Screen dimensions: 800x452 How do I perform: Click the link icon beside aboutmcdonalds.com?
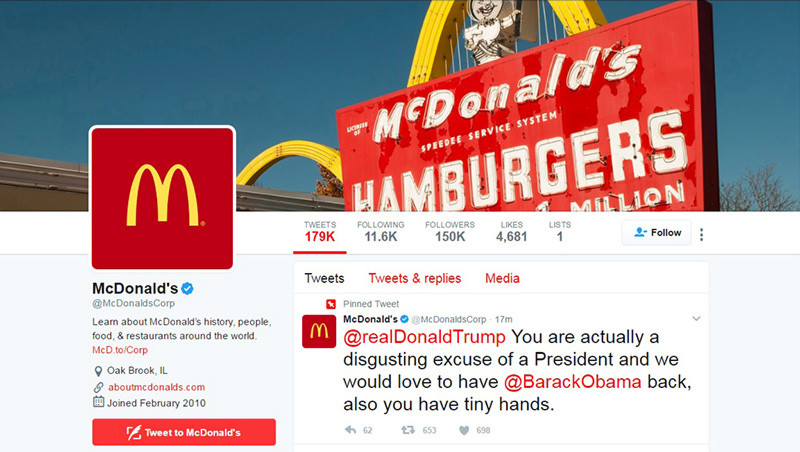[98, 387]
